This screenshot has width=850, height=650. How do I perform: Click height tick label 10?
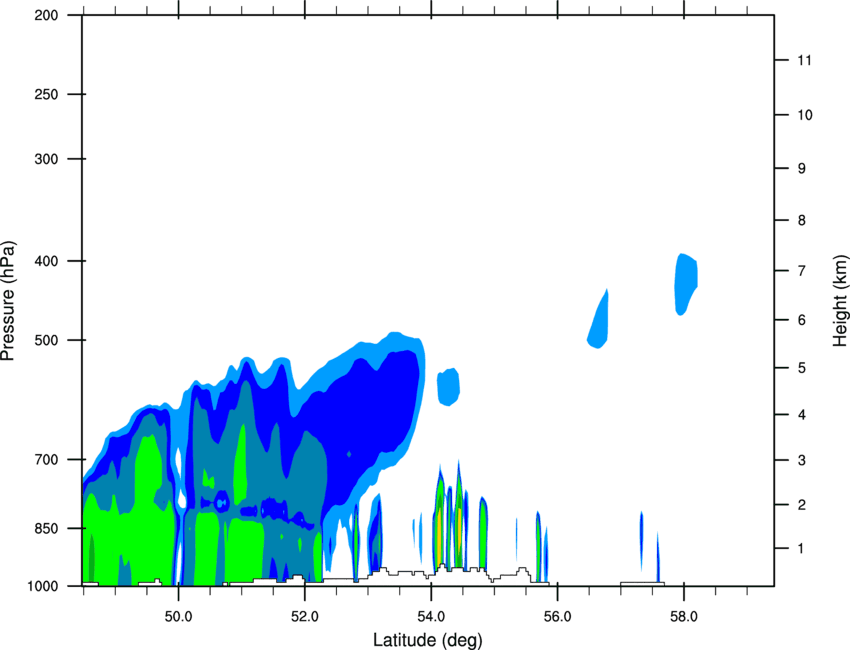coord(805,115)
